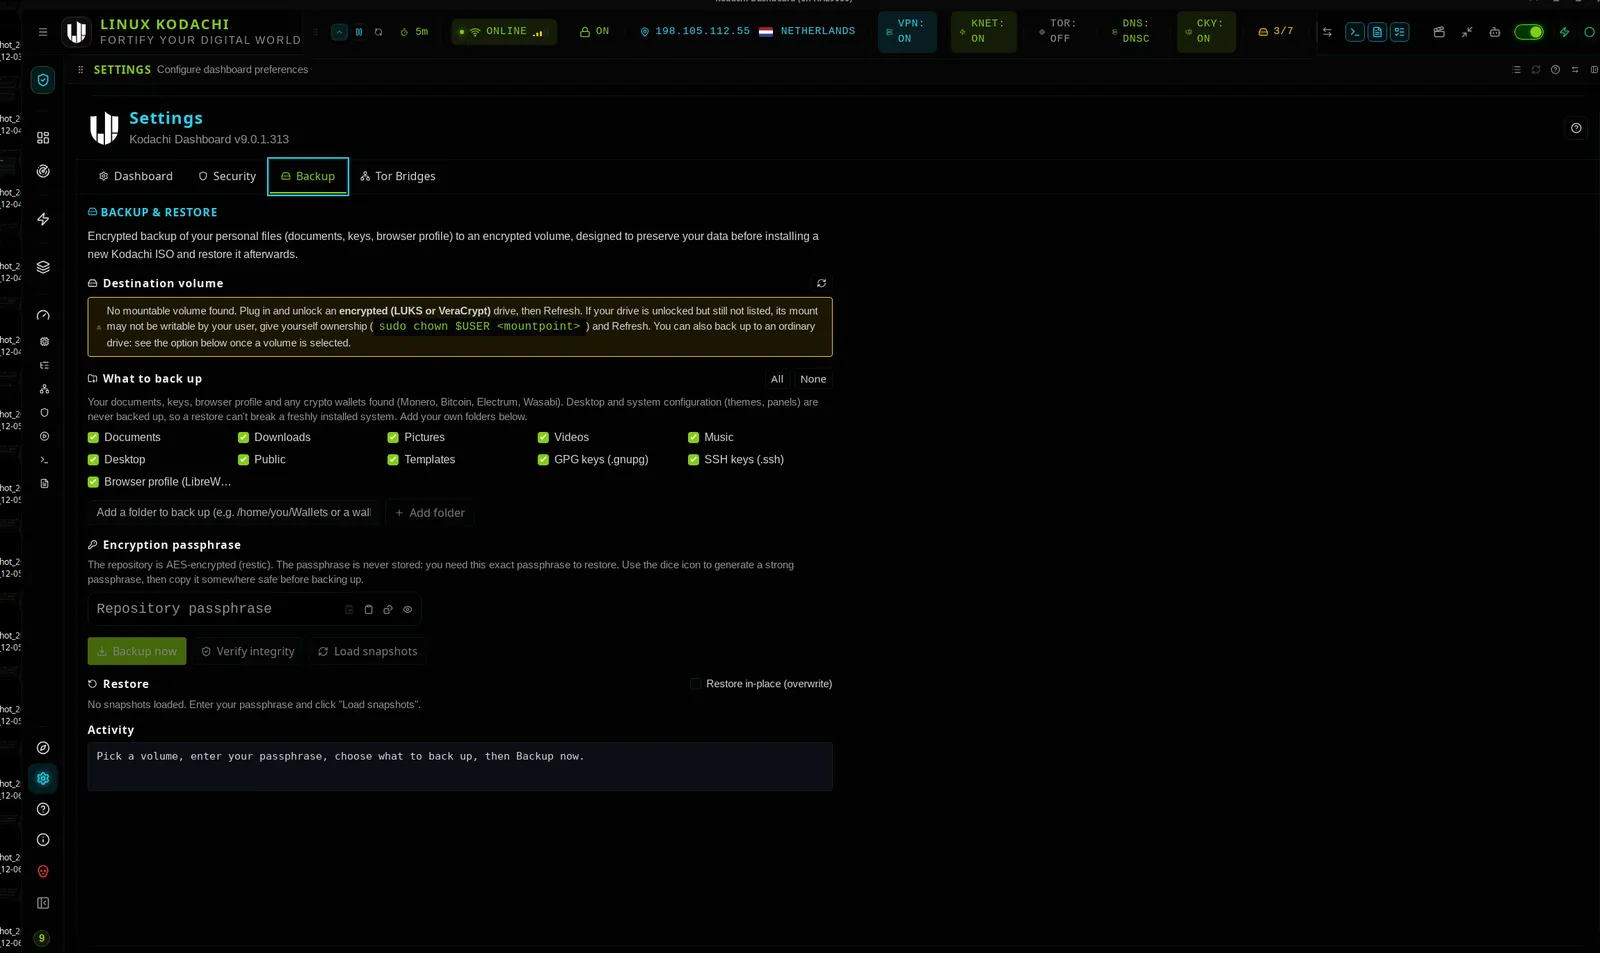This screenshot has width=1600, height=953.
Task: Click the Load snapshots button
Action: point(367,651)
